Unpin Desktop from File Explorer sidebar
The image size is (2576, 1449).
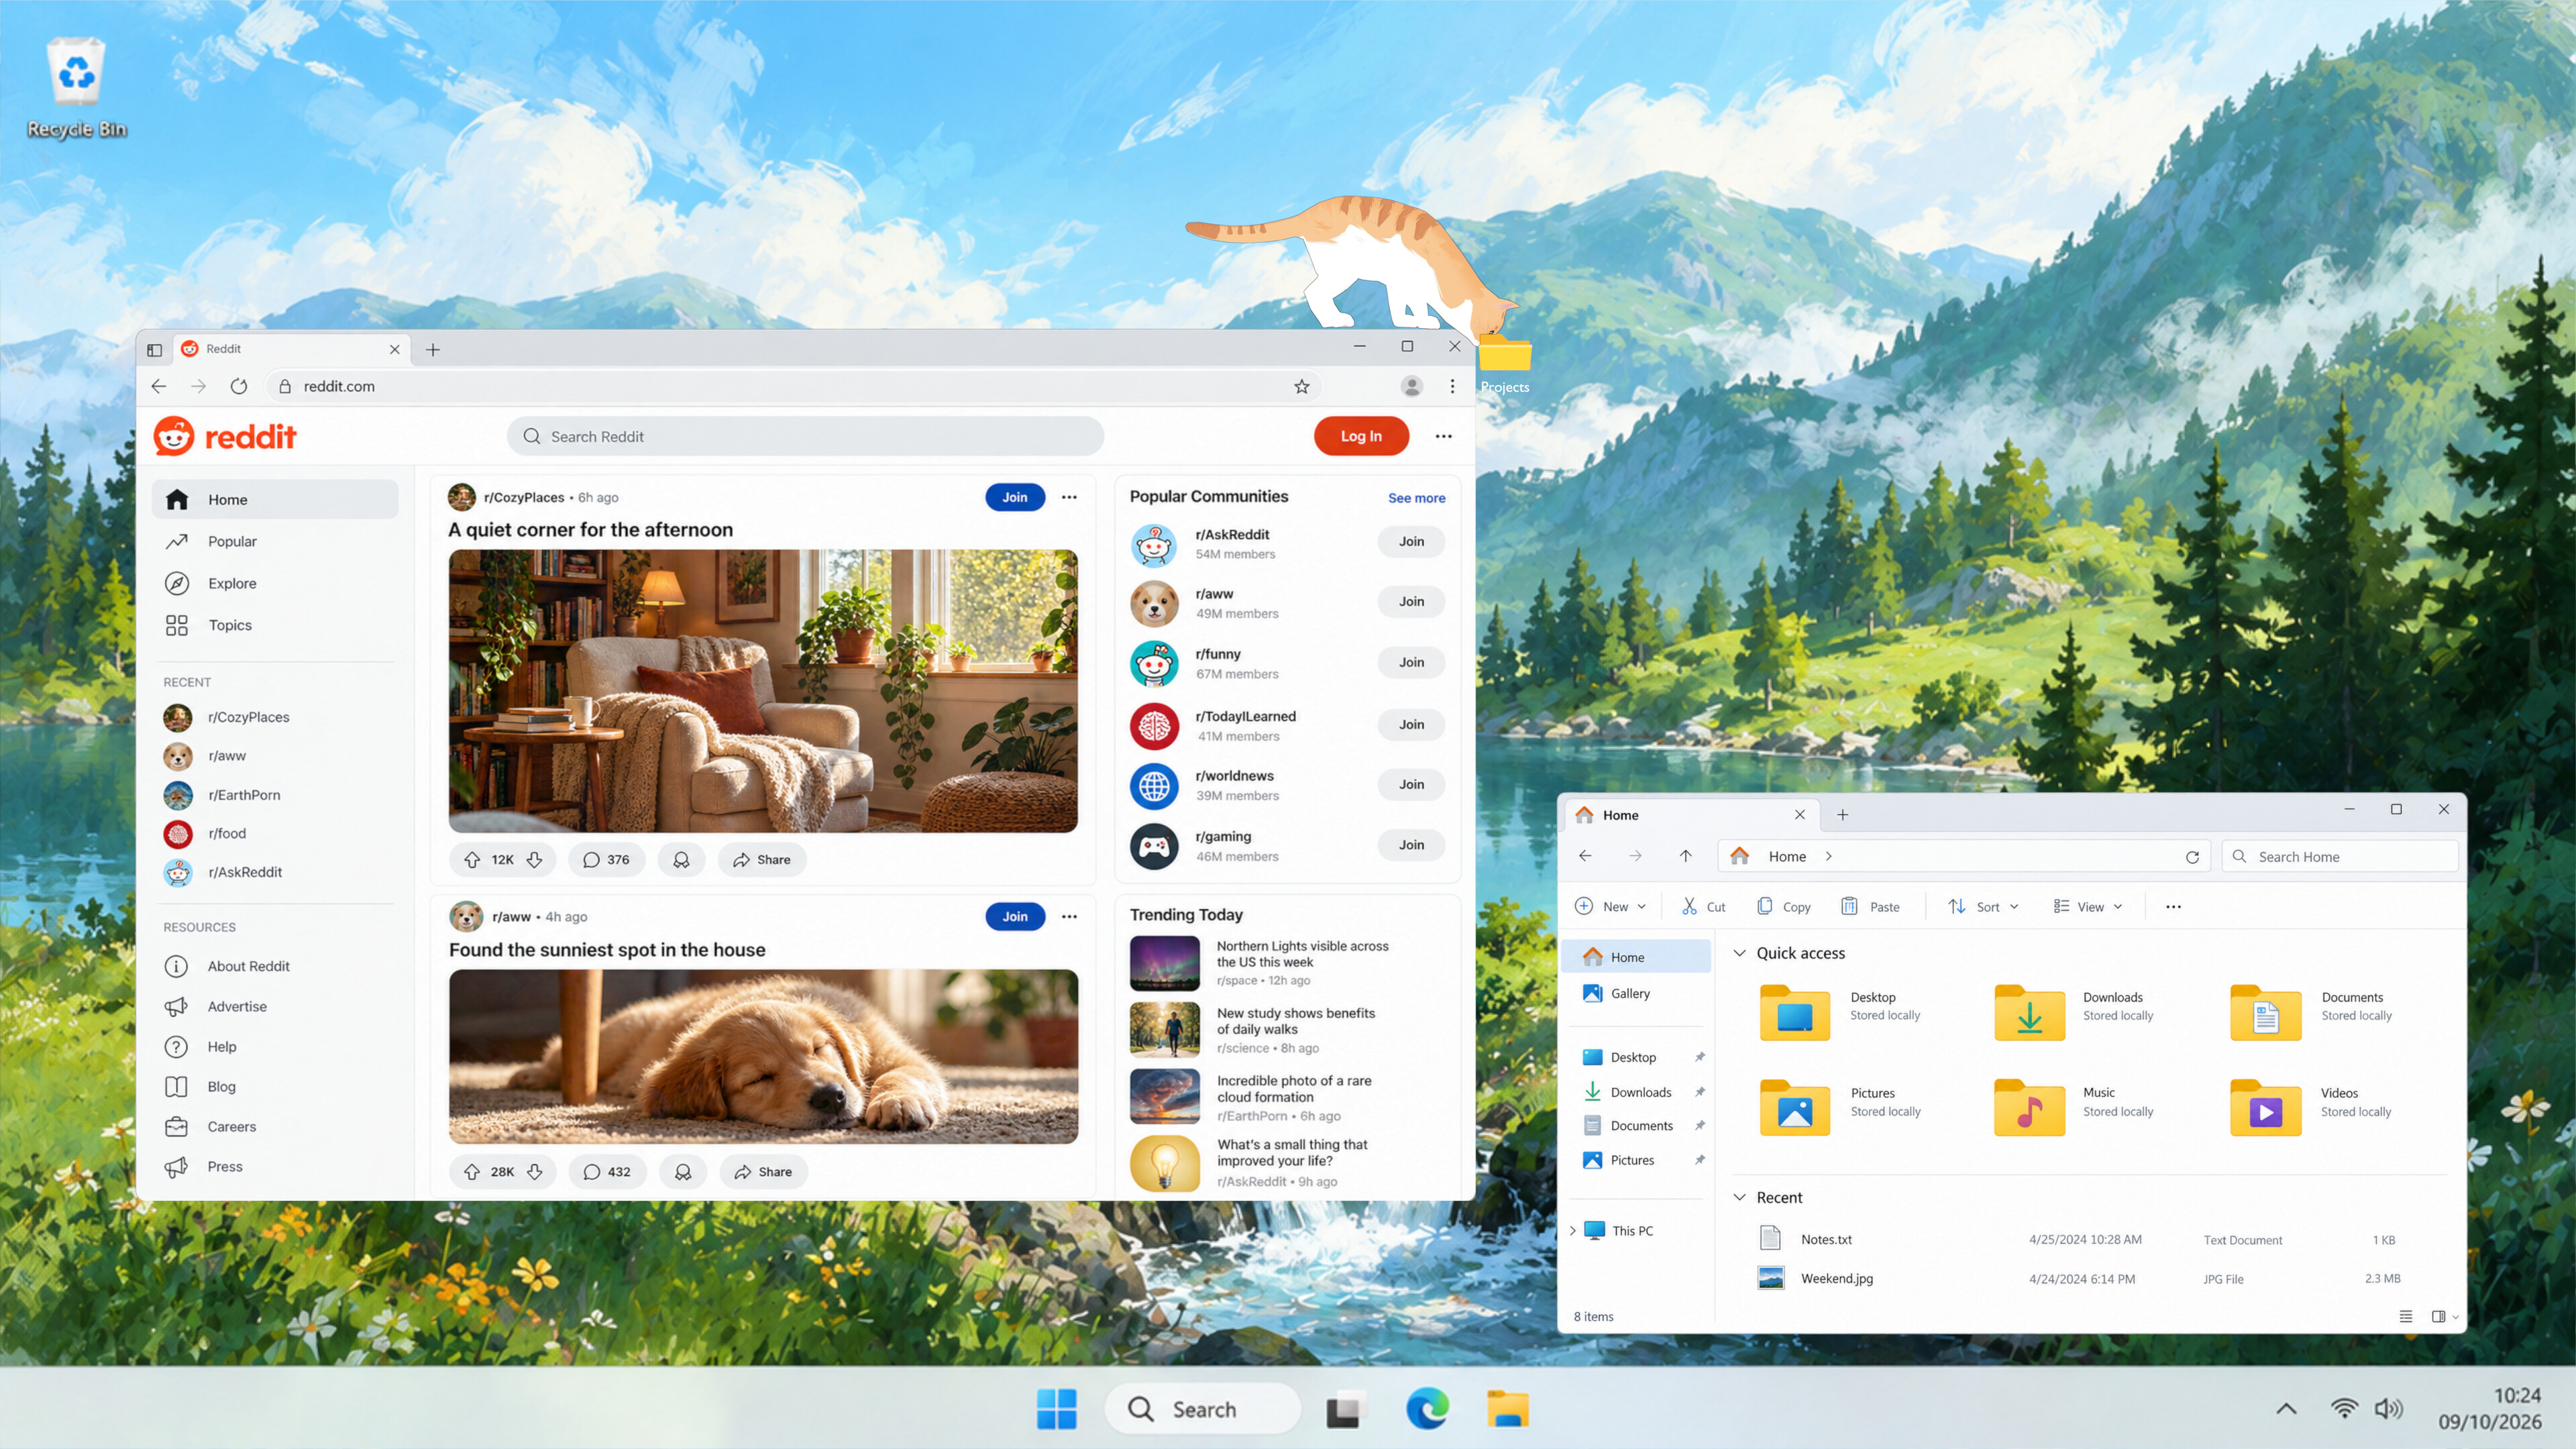(1699, 1057)
